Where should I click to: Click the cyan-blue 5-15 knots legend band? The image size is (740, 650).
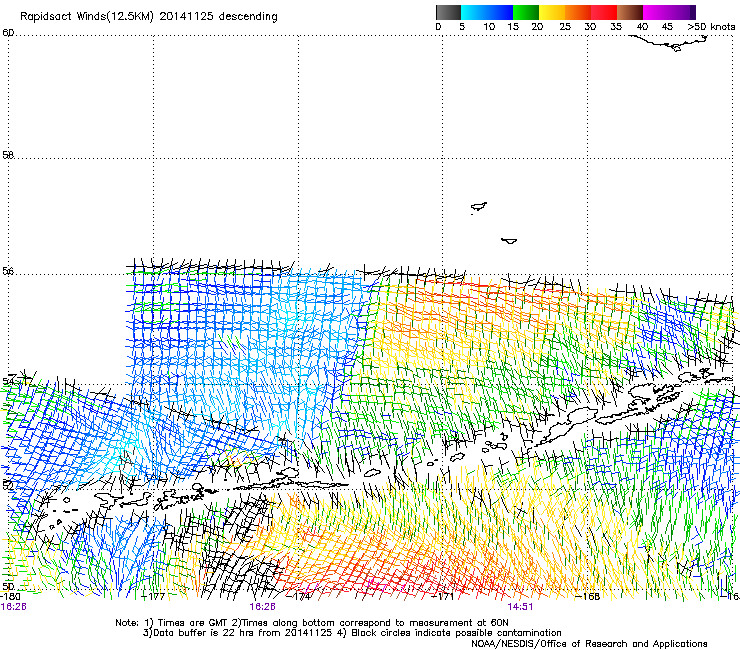pos(487,12)
